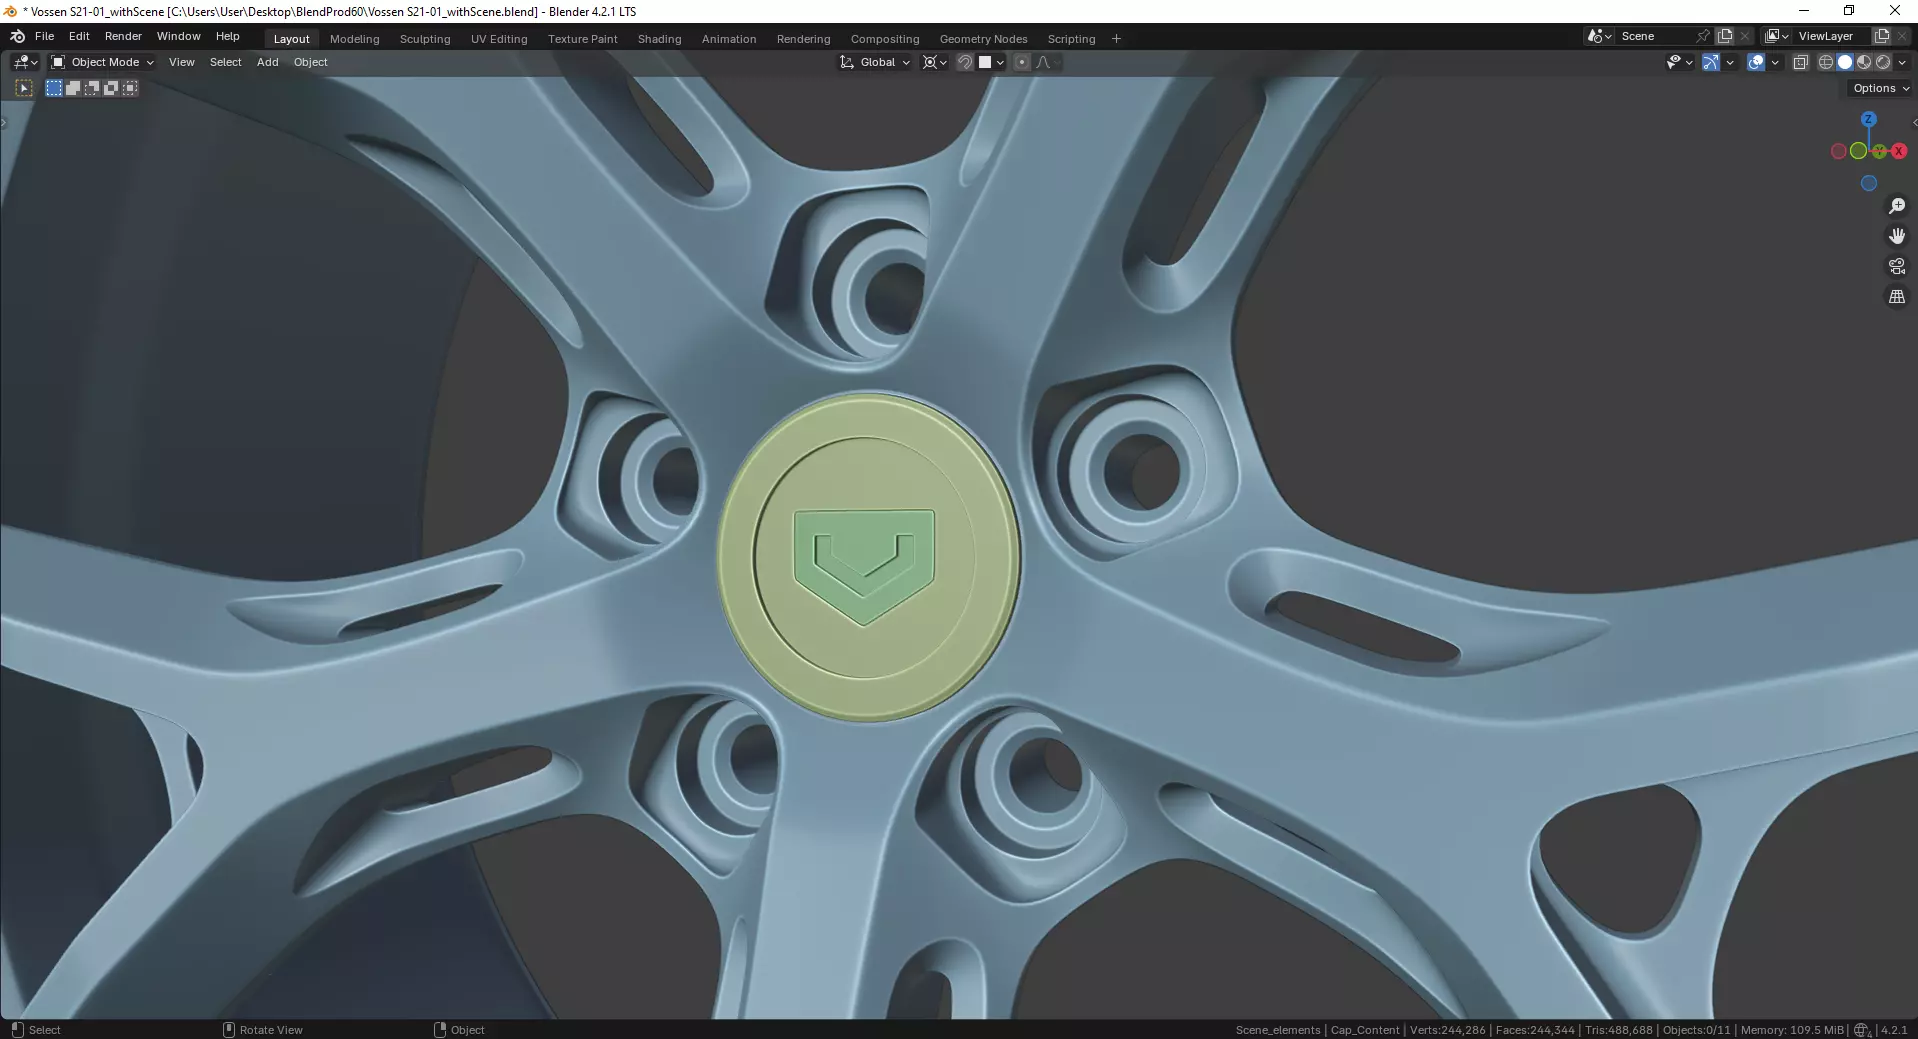This screenshot has width=1918, height=1039.
Task: Add a new workspace with plus button
Action: 1116,39
